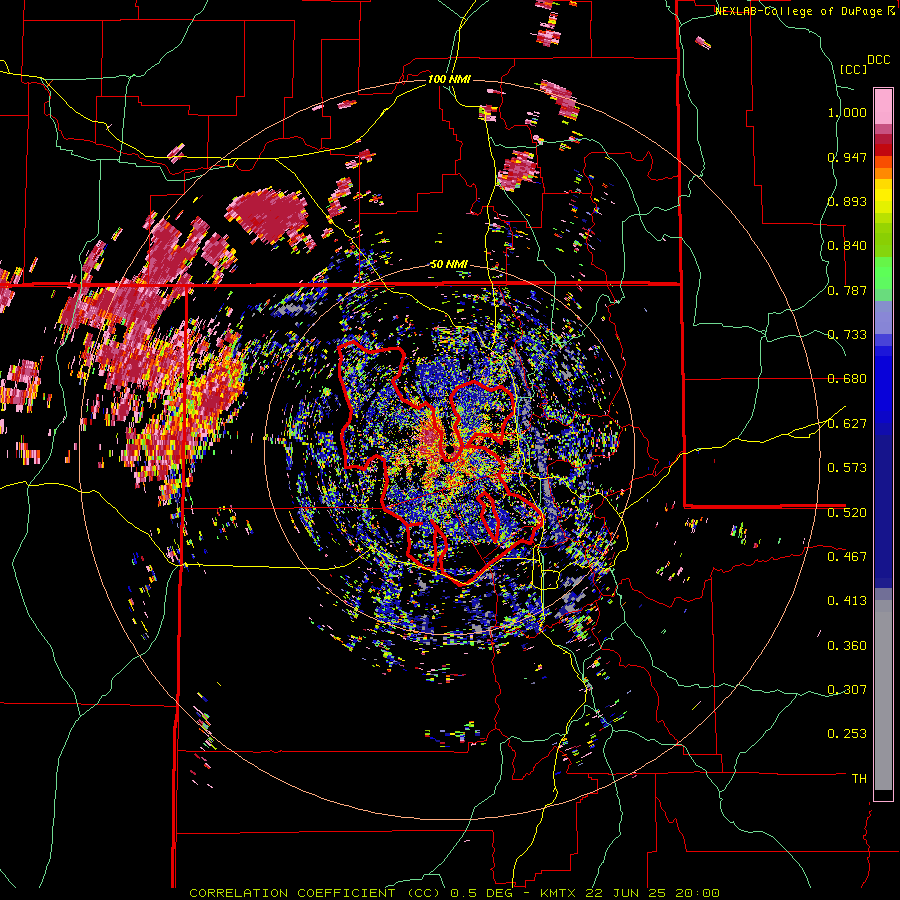Screen dimensions: 900x900
Task: Click the 22 JUN 25 20:00 timestamp
Action: click(x=652, y=893)
